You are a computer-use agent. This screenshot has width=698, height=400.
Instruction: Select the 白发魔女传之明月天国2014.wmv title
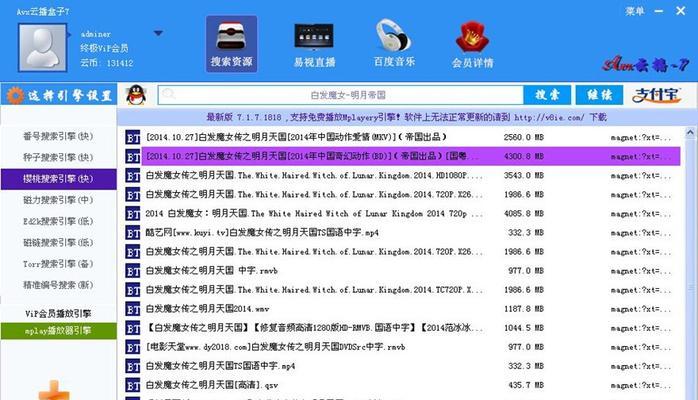[207, 309]
